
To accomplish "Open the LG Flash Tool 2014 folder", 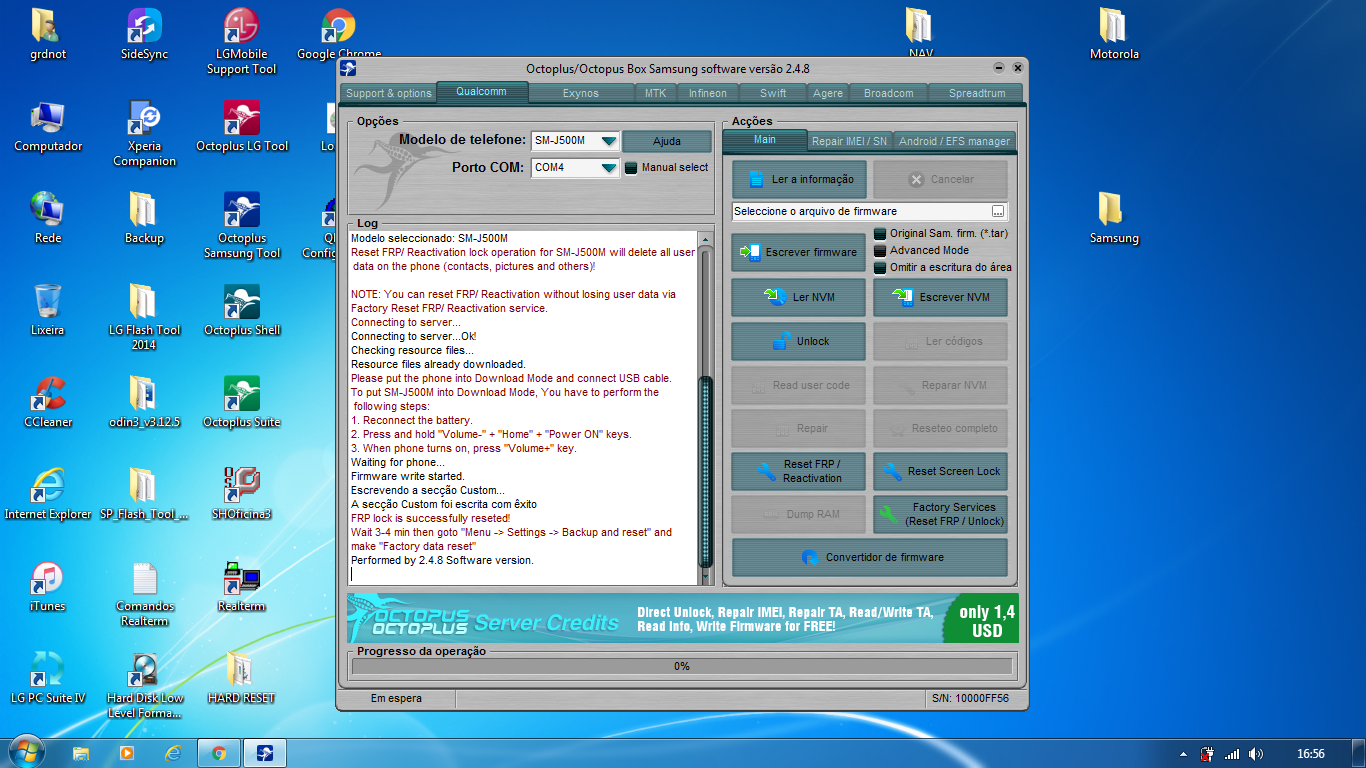I will pos(144,317).
